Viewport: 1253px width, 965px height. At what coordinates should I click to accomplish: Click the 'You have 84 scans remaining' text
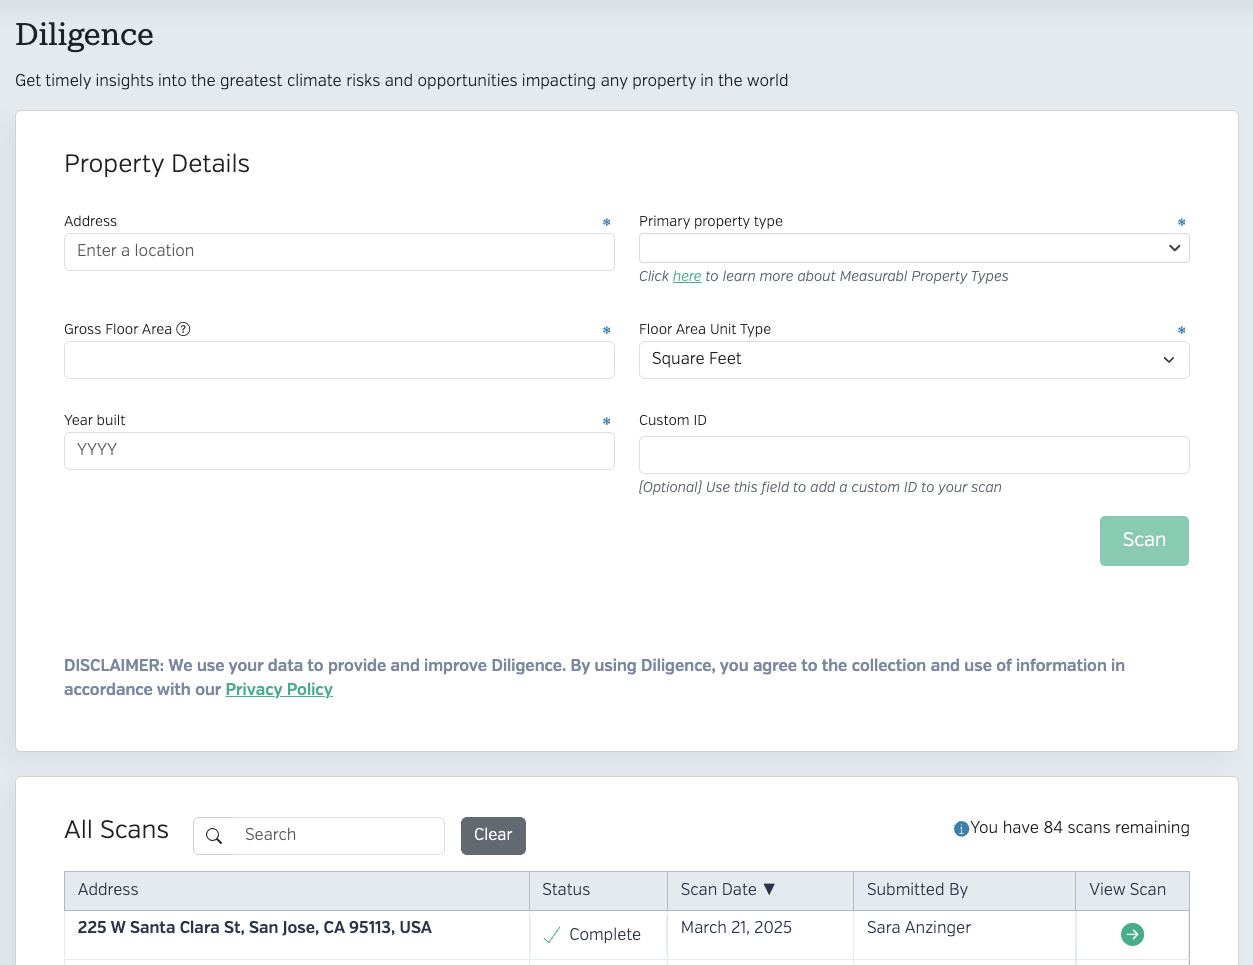pos(1080,827)
